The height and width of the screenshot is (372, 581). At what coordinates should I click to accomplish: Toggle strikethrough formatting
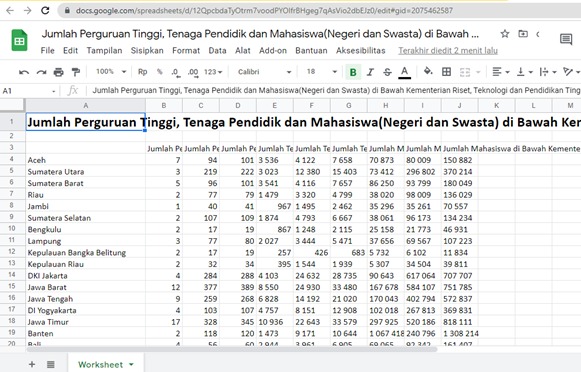387,72
